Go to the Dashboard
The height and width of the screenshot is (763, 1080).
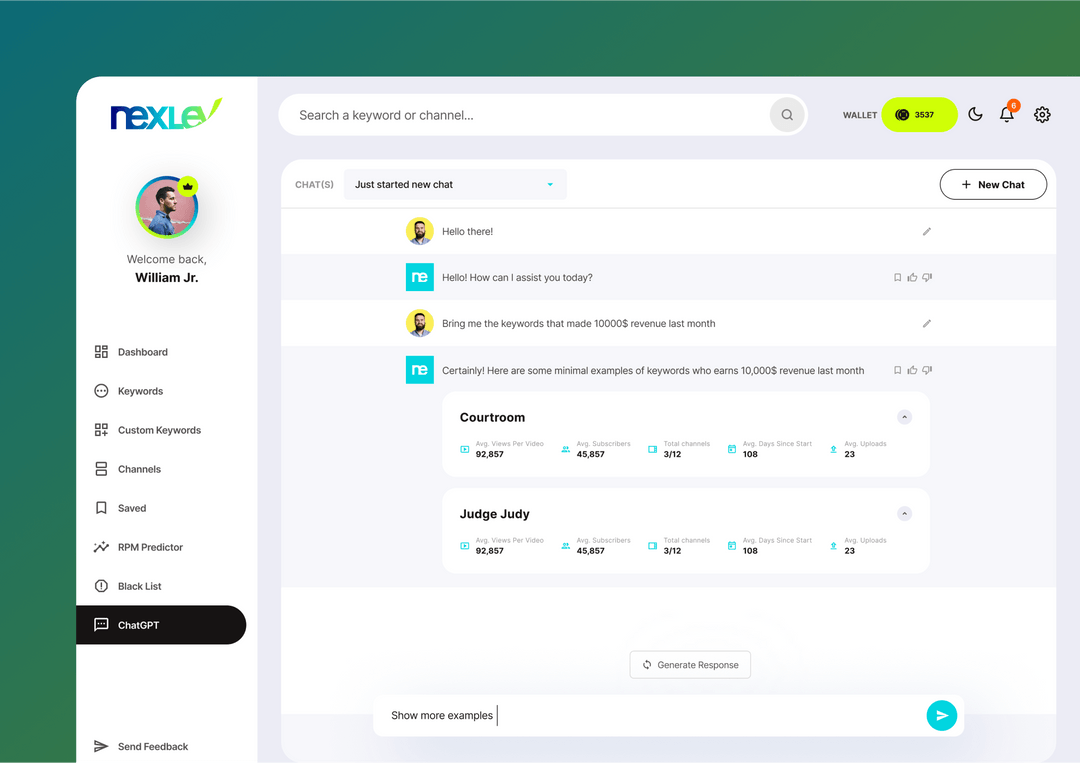(x=144, y=352)
